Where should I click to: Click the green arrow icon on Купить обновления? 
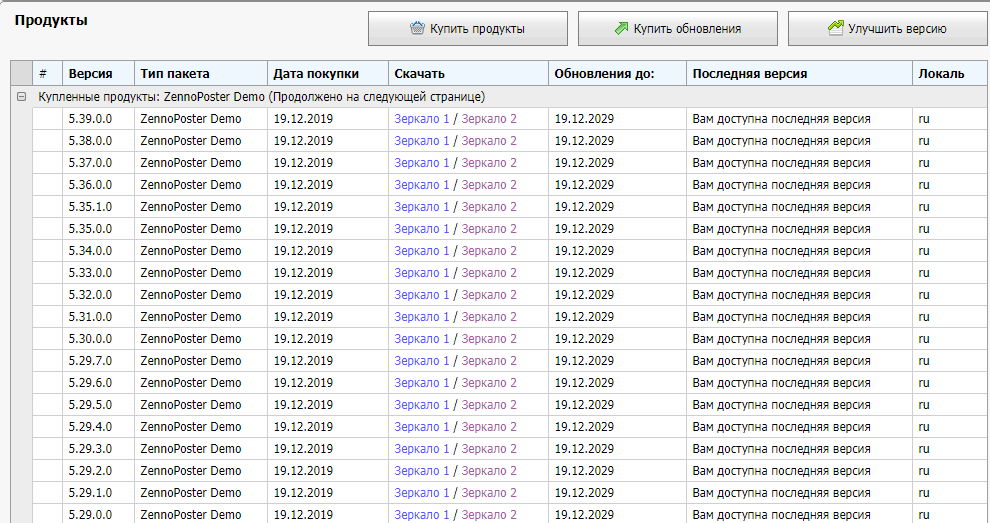(x=622, y=28)
